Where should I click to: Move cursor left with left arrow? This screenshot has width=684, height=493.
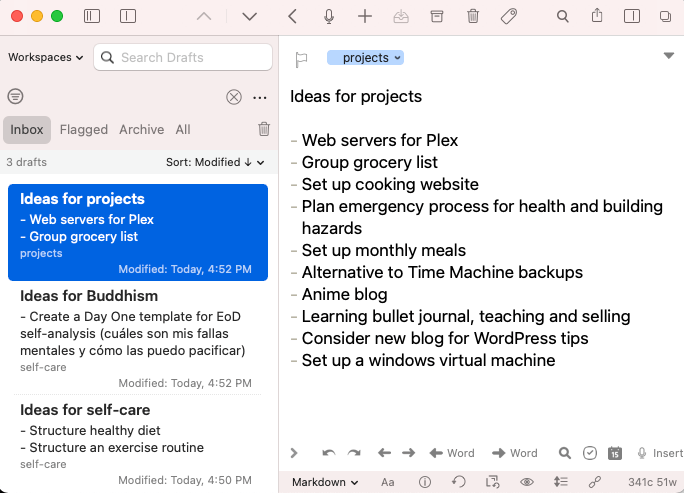384,453
